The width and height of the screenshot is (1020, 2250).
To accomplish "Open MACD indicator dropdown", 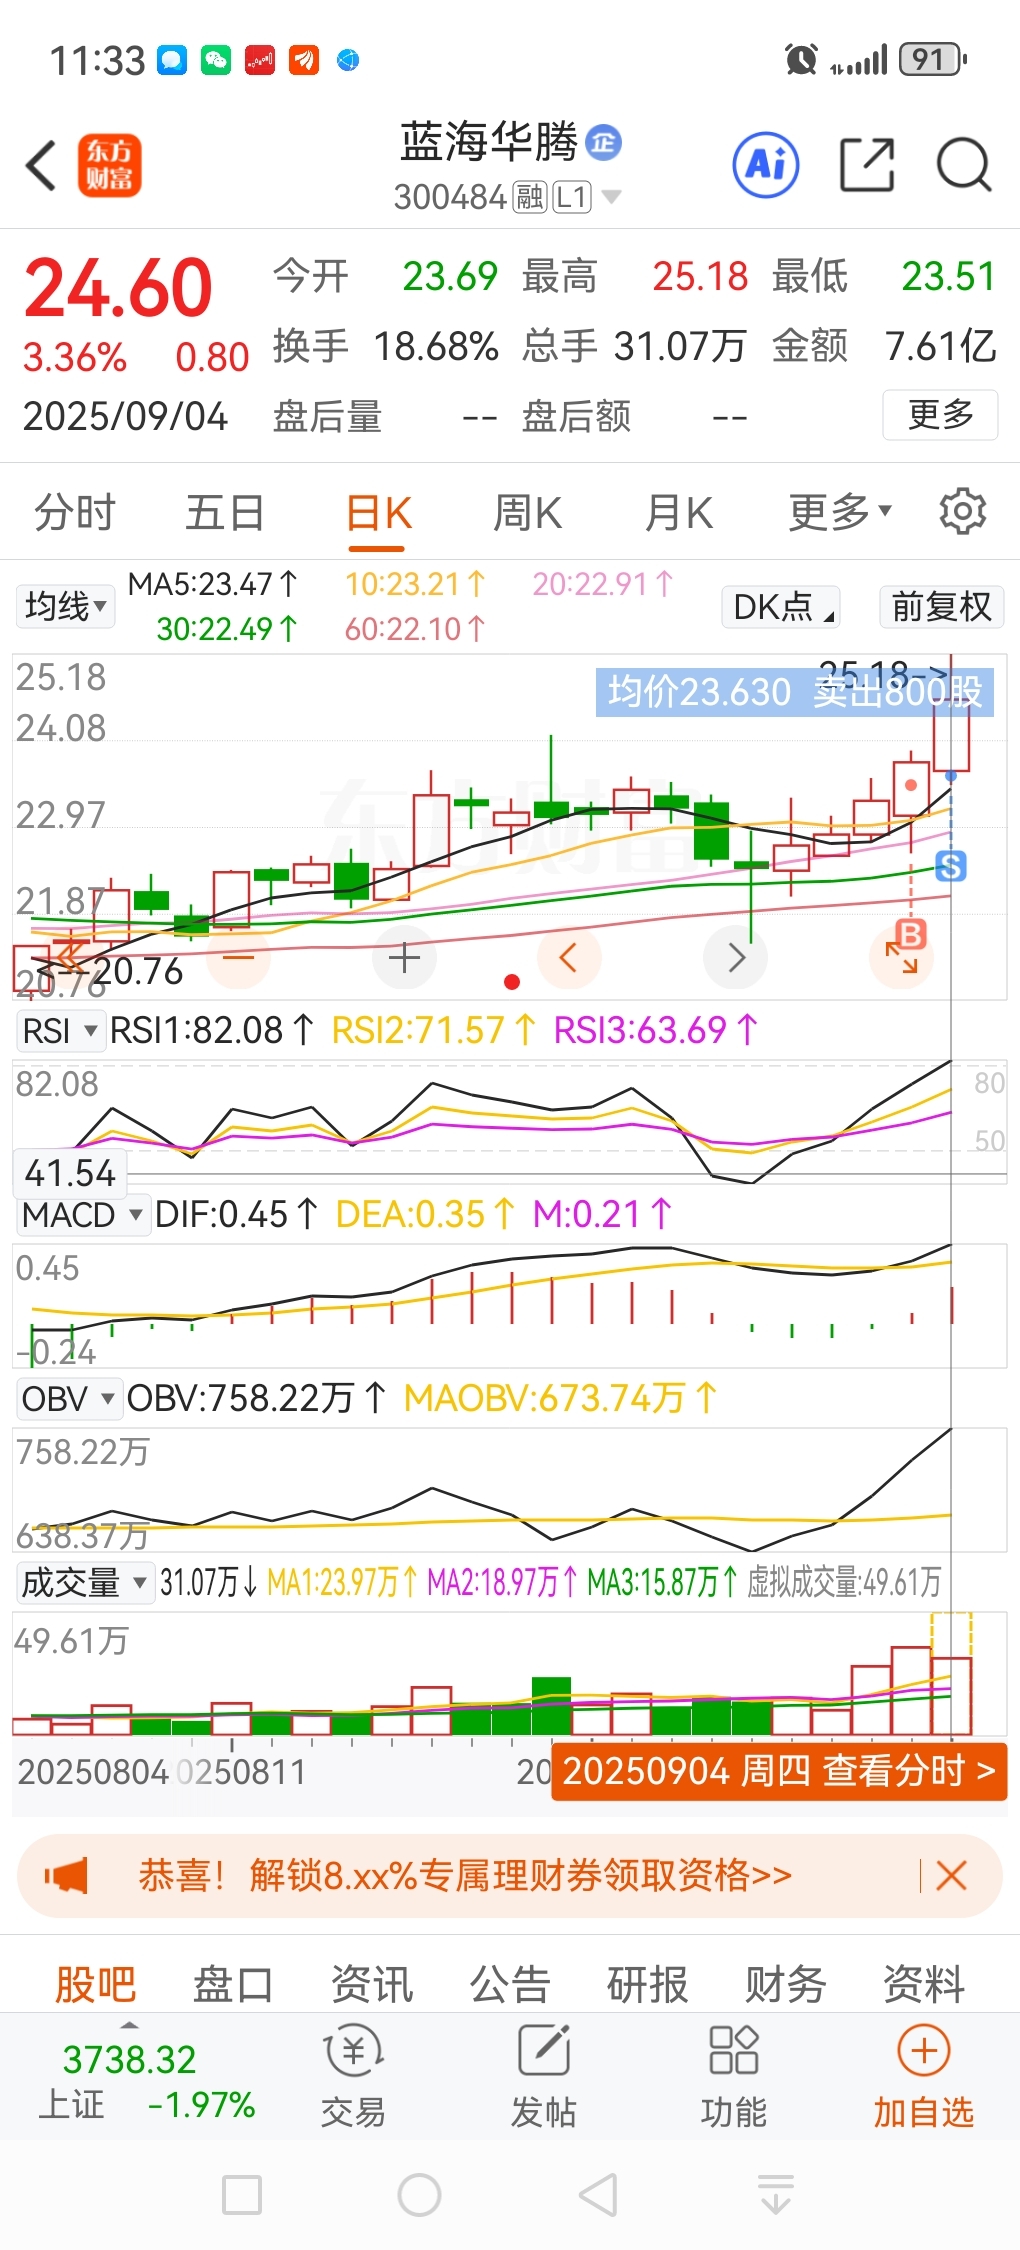I will point(82,1215).
